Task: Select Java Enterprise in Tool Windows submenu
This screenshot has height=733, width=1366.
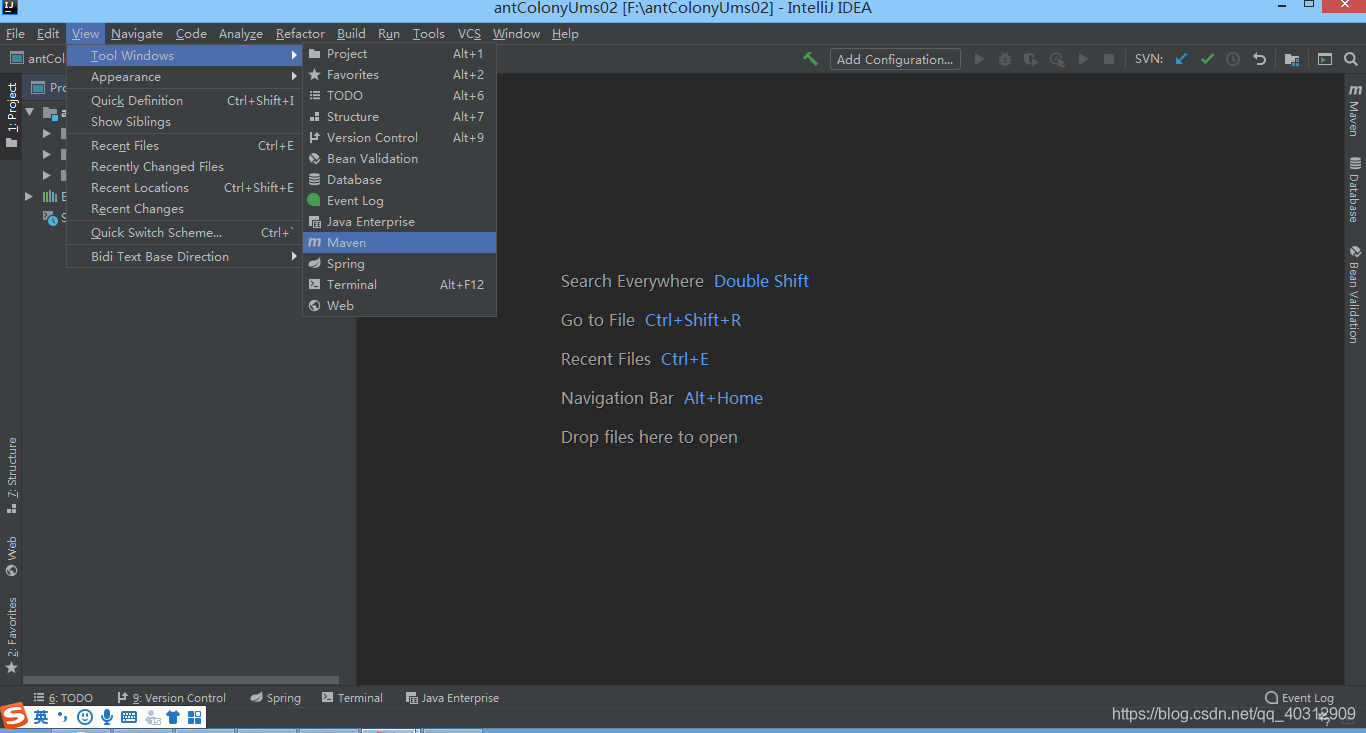Action: pyautogui.click(x=399, y=222)
